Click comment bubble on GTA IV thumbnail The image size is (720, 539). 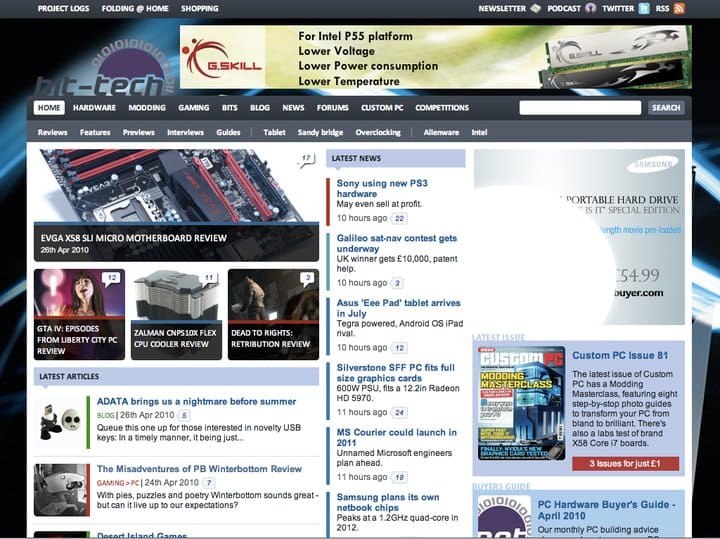click(x=111, y=278)
